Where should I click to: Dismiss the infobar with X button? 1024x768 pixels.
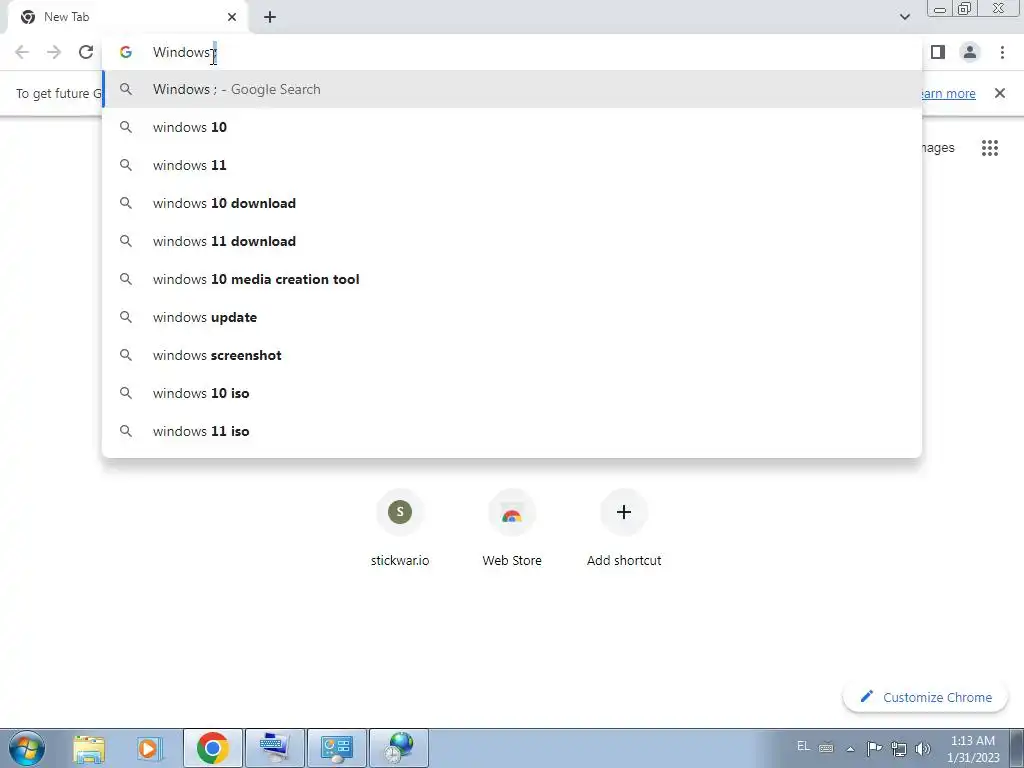[999, 93]
